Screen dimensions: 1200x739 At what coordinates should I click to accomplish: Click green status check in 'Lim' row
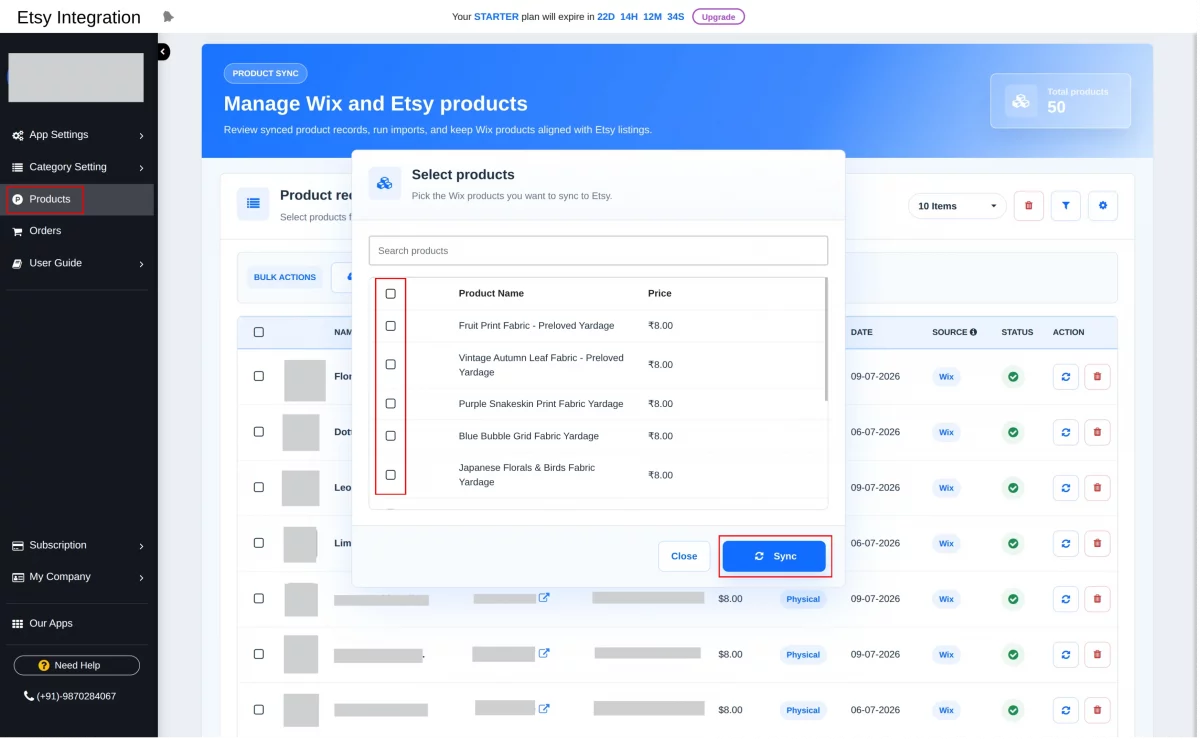(x=1013, y=543)
